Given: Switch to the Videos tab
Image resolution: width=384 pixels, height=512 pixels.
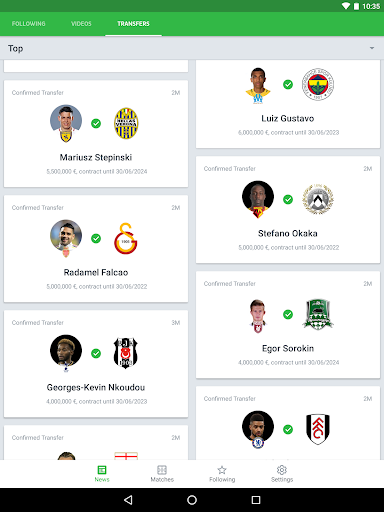Looking at the screenshot, I should pyautogui.click(x=81, y=24).
